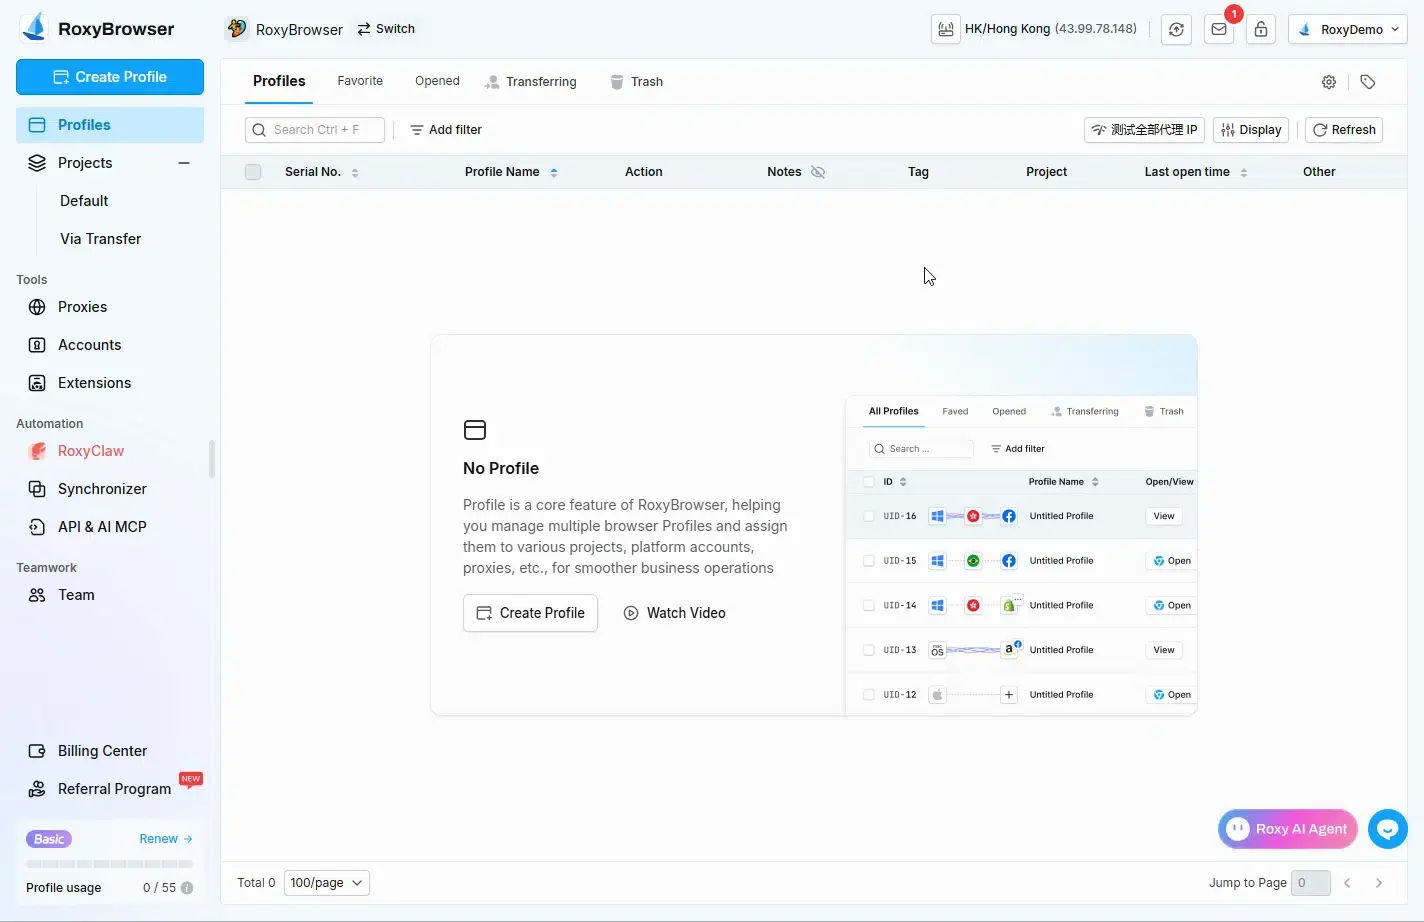Open the 100/page size dropdown
The height and width of the screenshot is (922, 1424).
(x=327, y=883)
